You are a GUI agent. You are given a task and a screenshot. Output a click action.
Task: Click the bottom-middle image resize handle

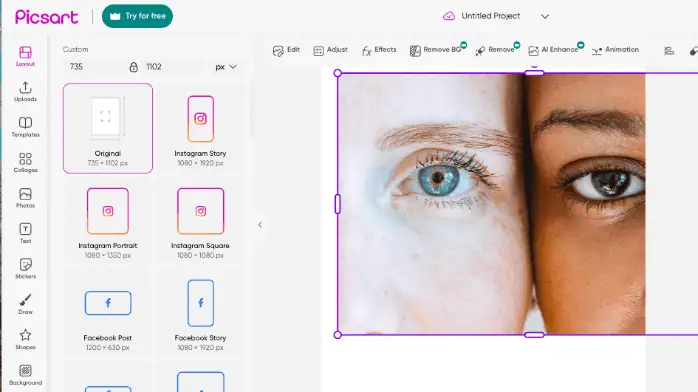pyautogui.click(x=534, y=335)
